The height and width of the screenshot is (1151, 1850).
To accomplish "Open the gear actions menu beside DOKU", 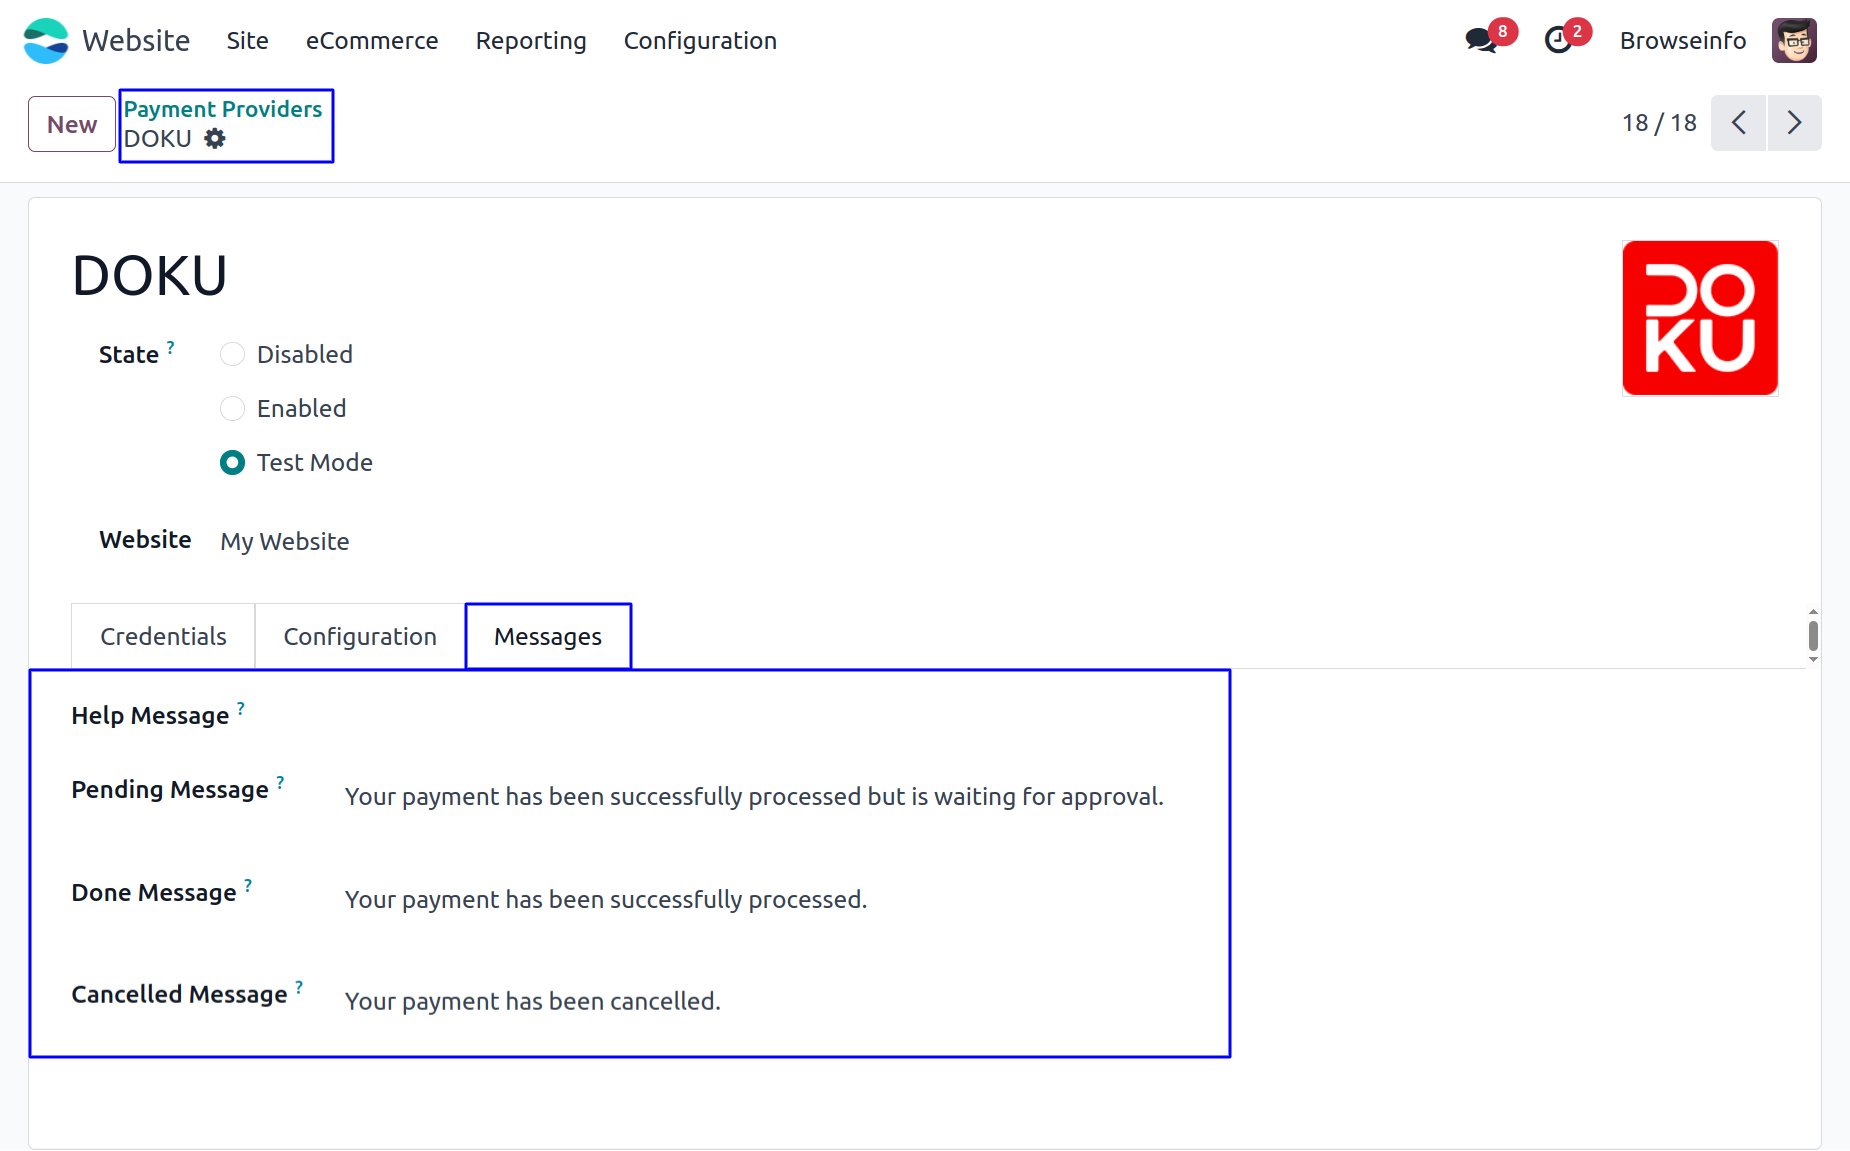I will (x=215, y=138).
